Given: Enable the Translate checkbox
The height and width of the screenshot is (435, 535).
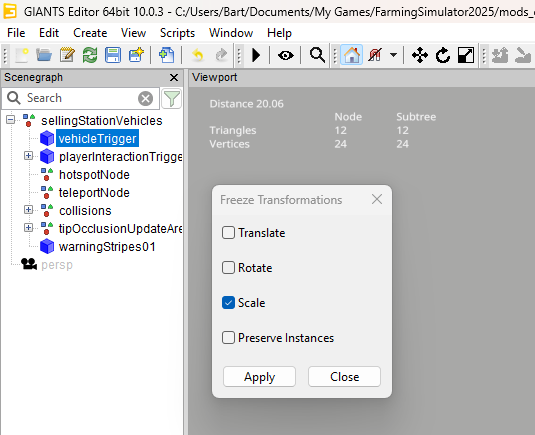Looking at the screenshot, I should pyautogui.click(x=228, y=233).
